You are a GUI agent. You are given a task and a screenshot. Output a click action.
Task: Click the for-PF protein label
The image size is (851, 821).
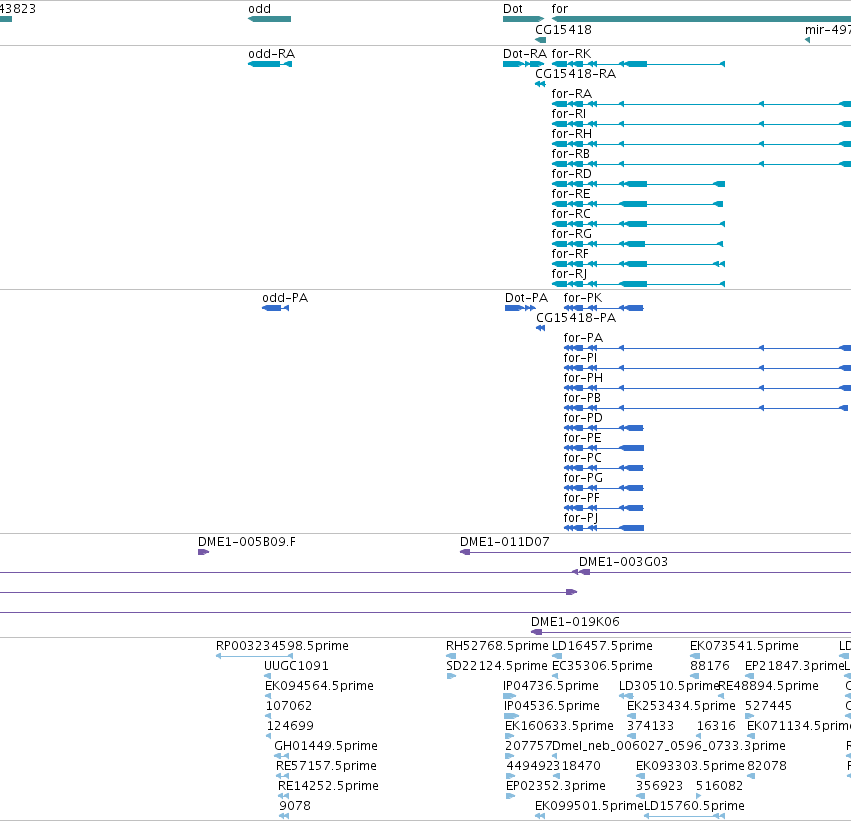coord(581,498)
